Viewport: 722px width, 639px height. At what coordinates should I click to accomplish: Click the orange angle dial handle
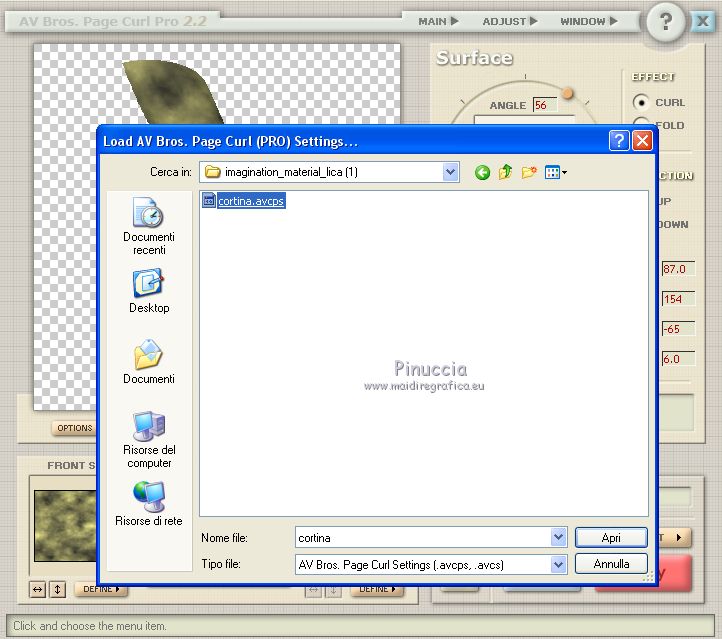point(567,93)
